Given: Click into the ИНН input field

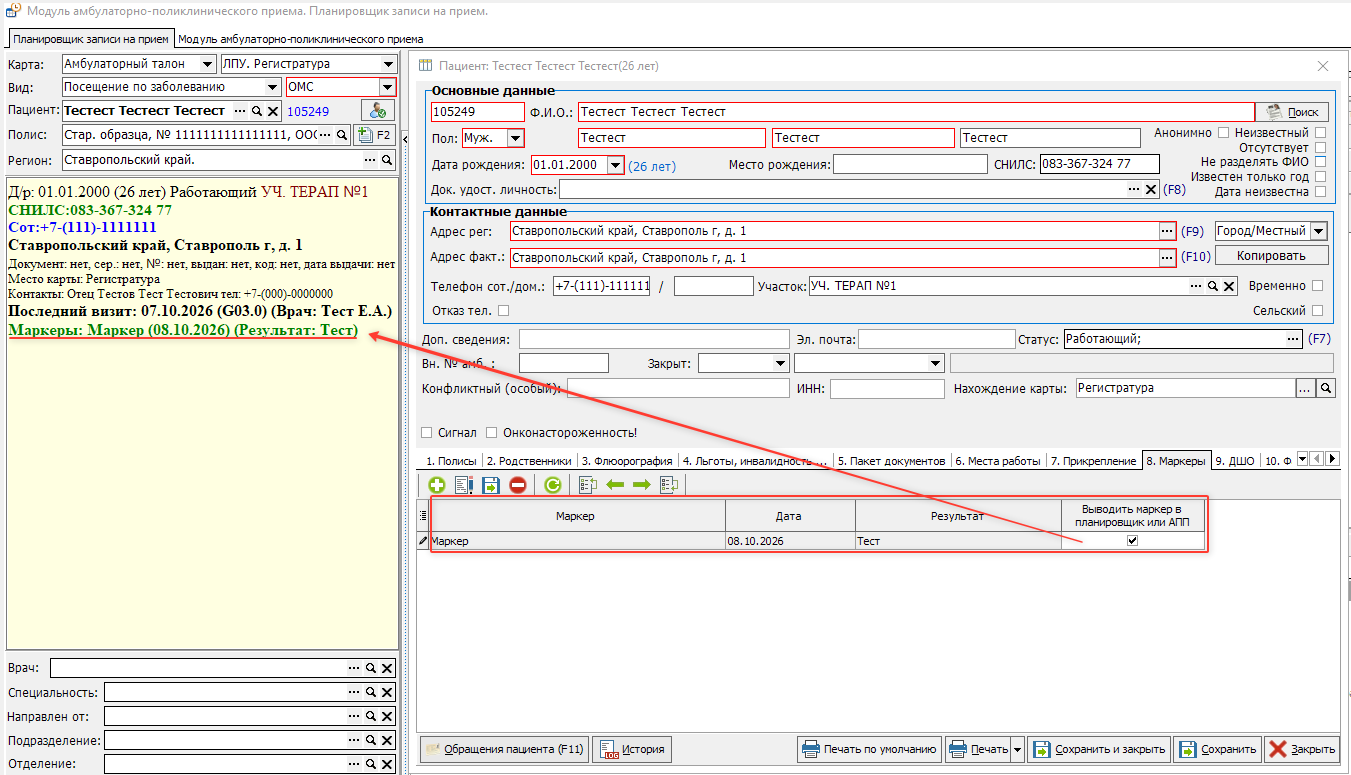Looking at the screenshot, I should coord(887,389).
